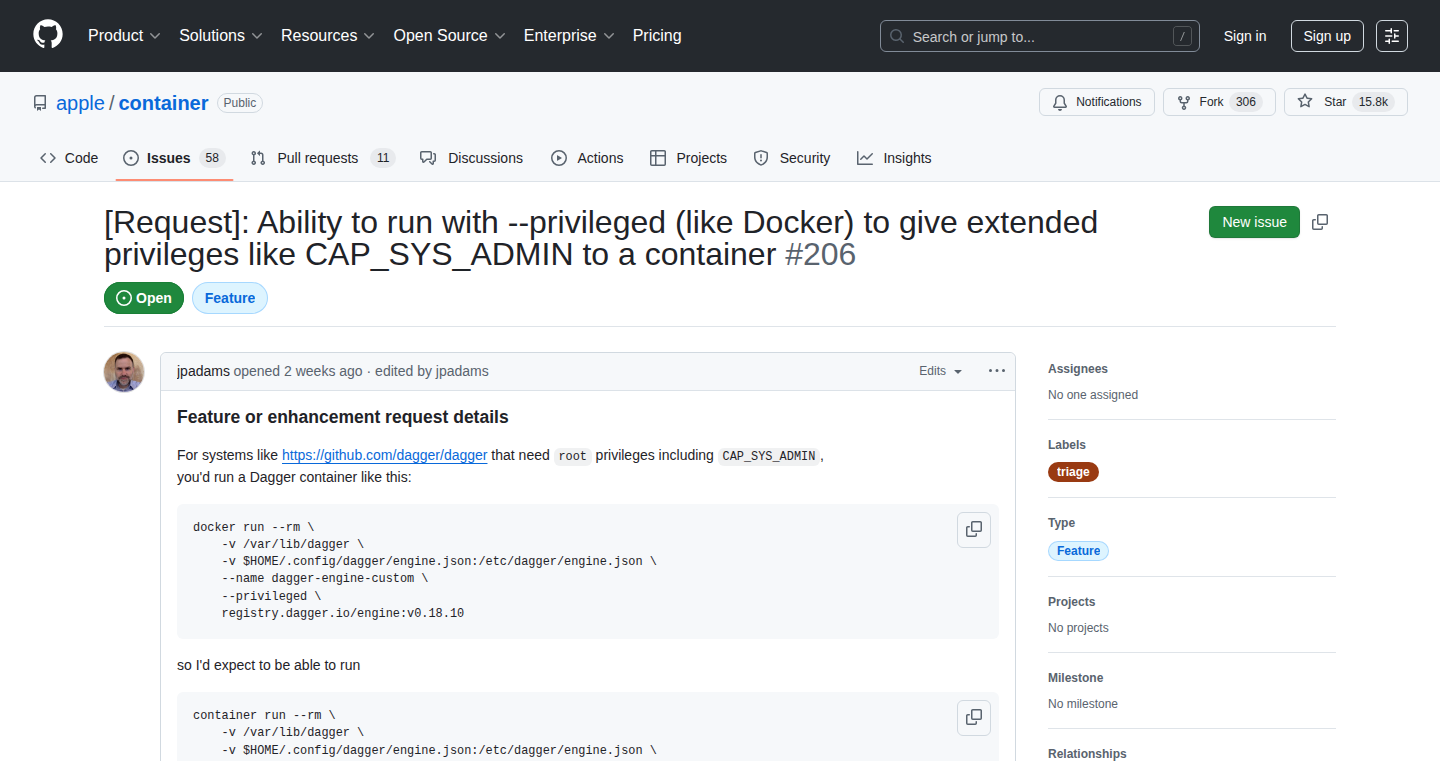The image size is (1440, 761).
Task: Click the 'Feature or enhancement request details' heading
Action: point(343,417)
